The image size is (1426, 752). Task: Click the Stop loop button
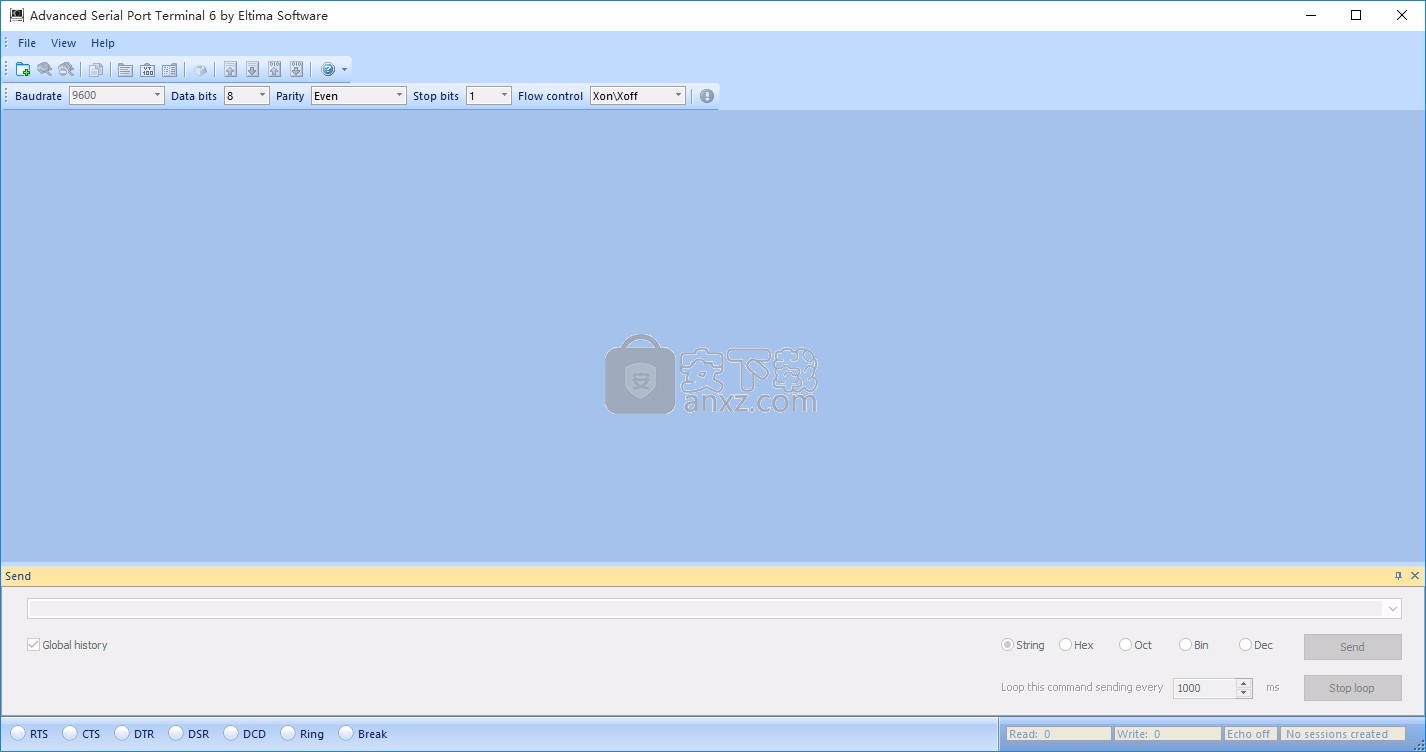pos(1352,688)
